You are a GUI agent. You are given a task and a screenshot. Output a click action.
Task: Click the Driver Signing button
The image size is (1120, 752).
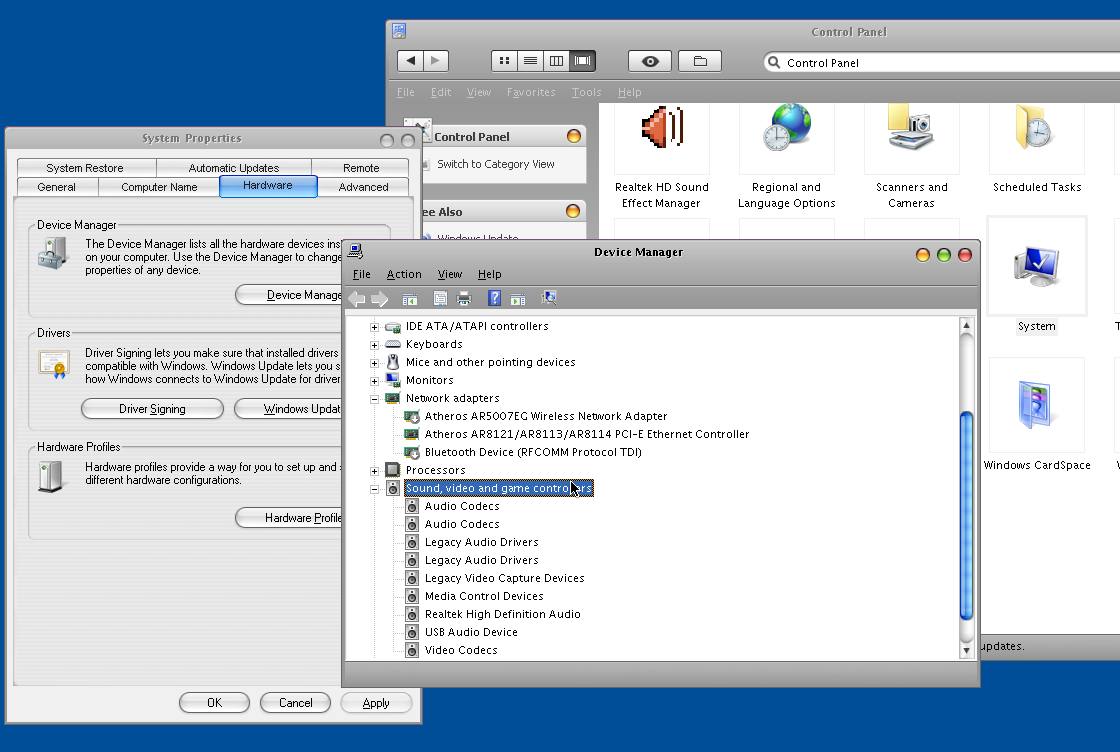coord(152,408)
